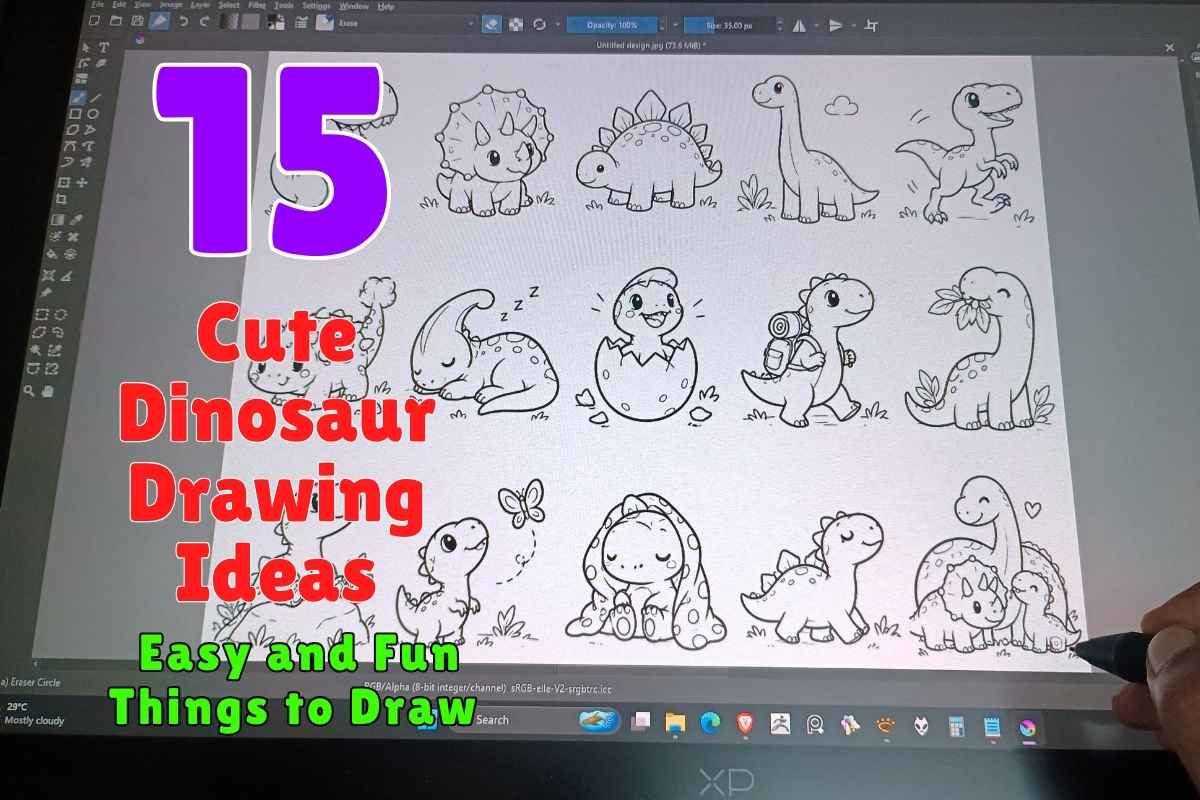Toggle vertical mirror tool
1200x800 pixels.
(x=835, y=26)
